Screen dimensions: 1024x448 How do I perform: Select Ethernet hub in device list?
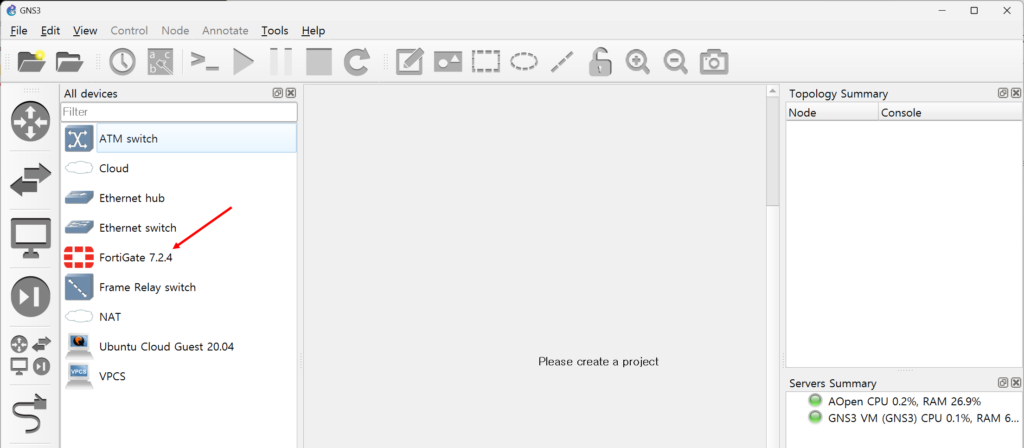179,198
